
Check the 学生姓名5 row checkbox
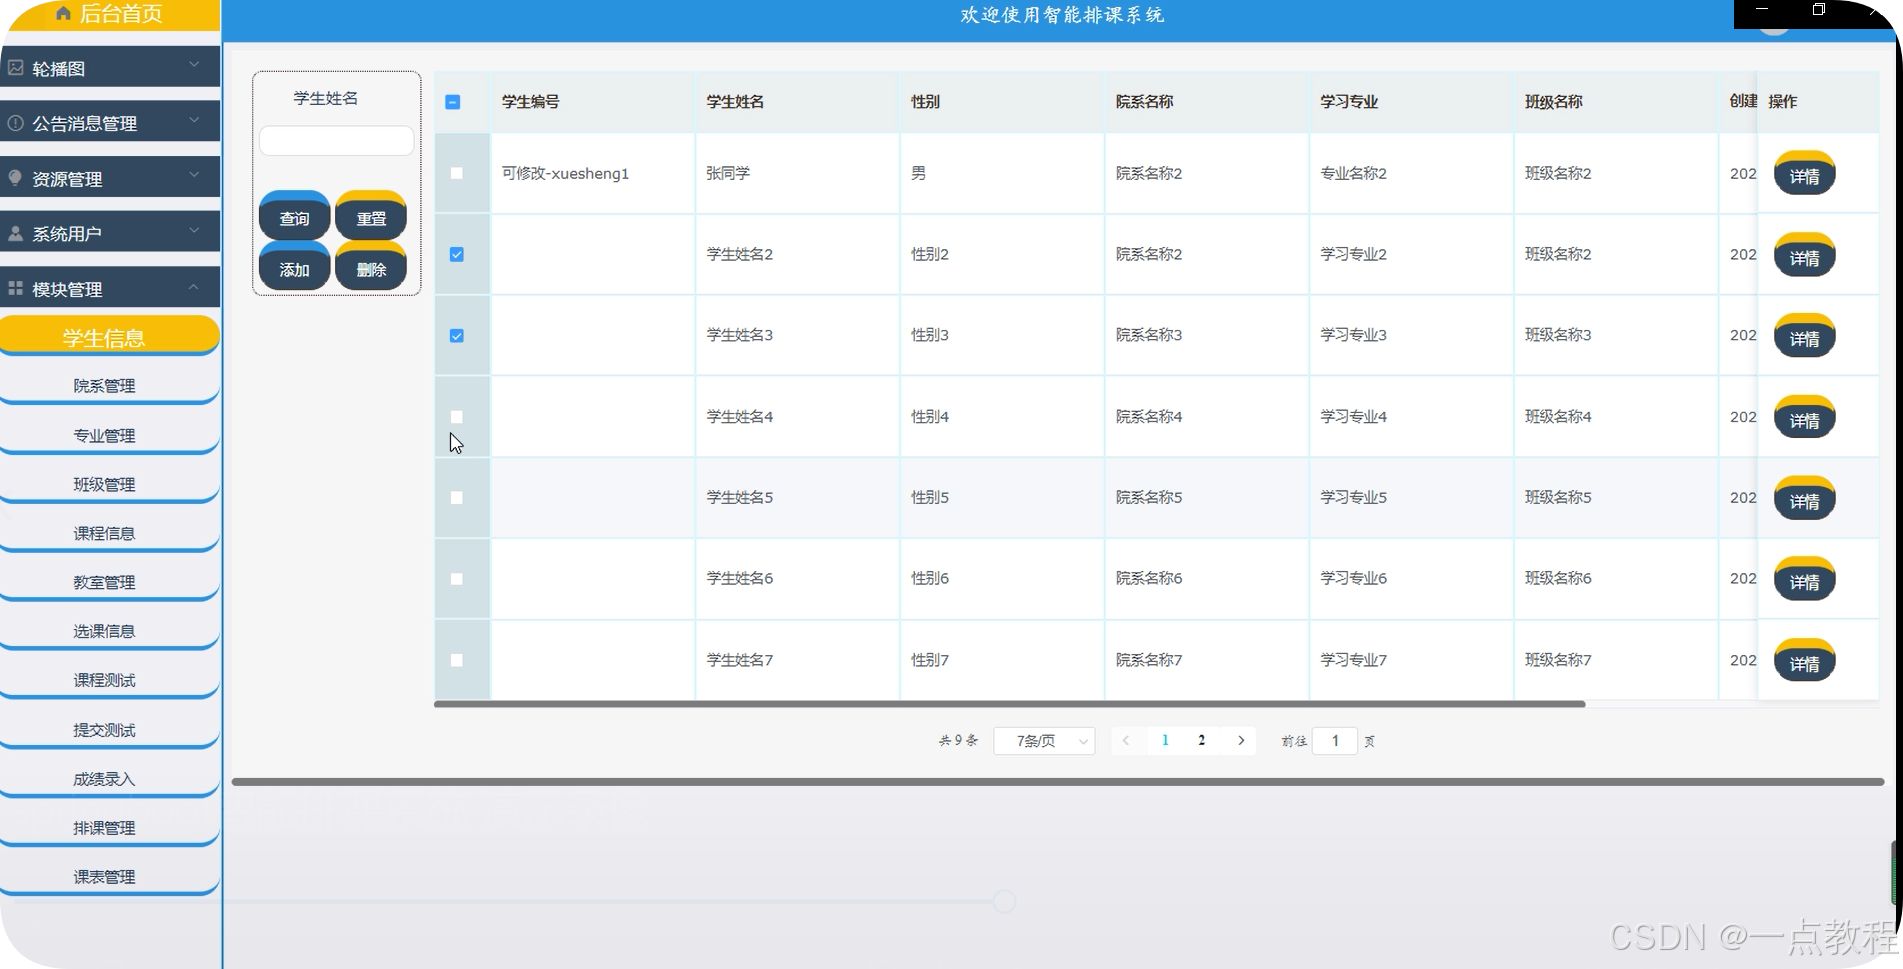pyautogui.click(x=457, y=498)
